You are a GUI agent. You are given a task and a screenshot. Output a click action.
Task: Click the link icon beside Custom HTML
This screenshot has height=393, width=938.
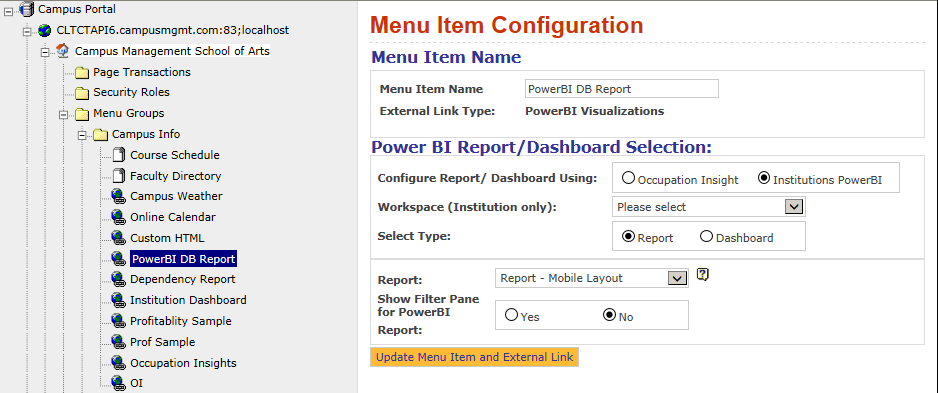(x=118, y=238)
